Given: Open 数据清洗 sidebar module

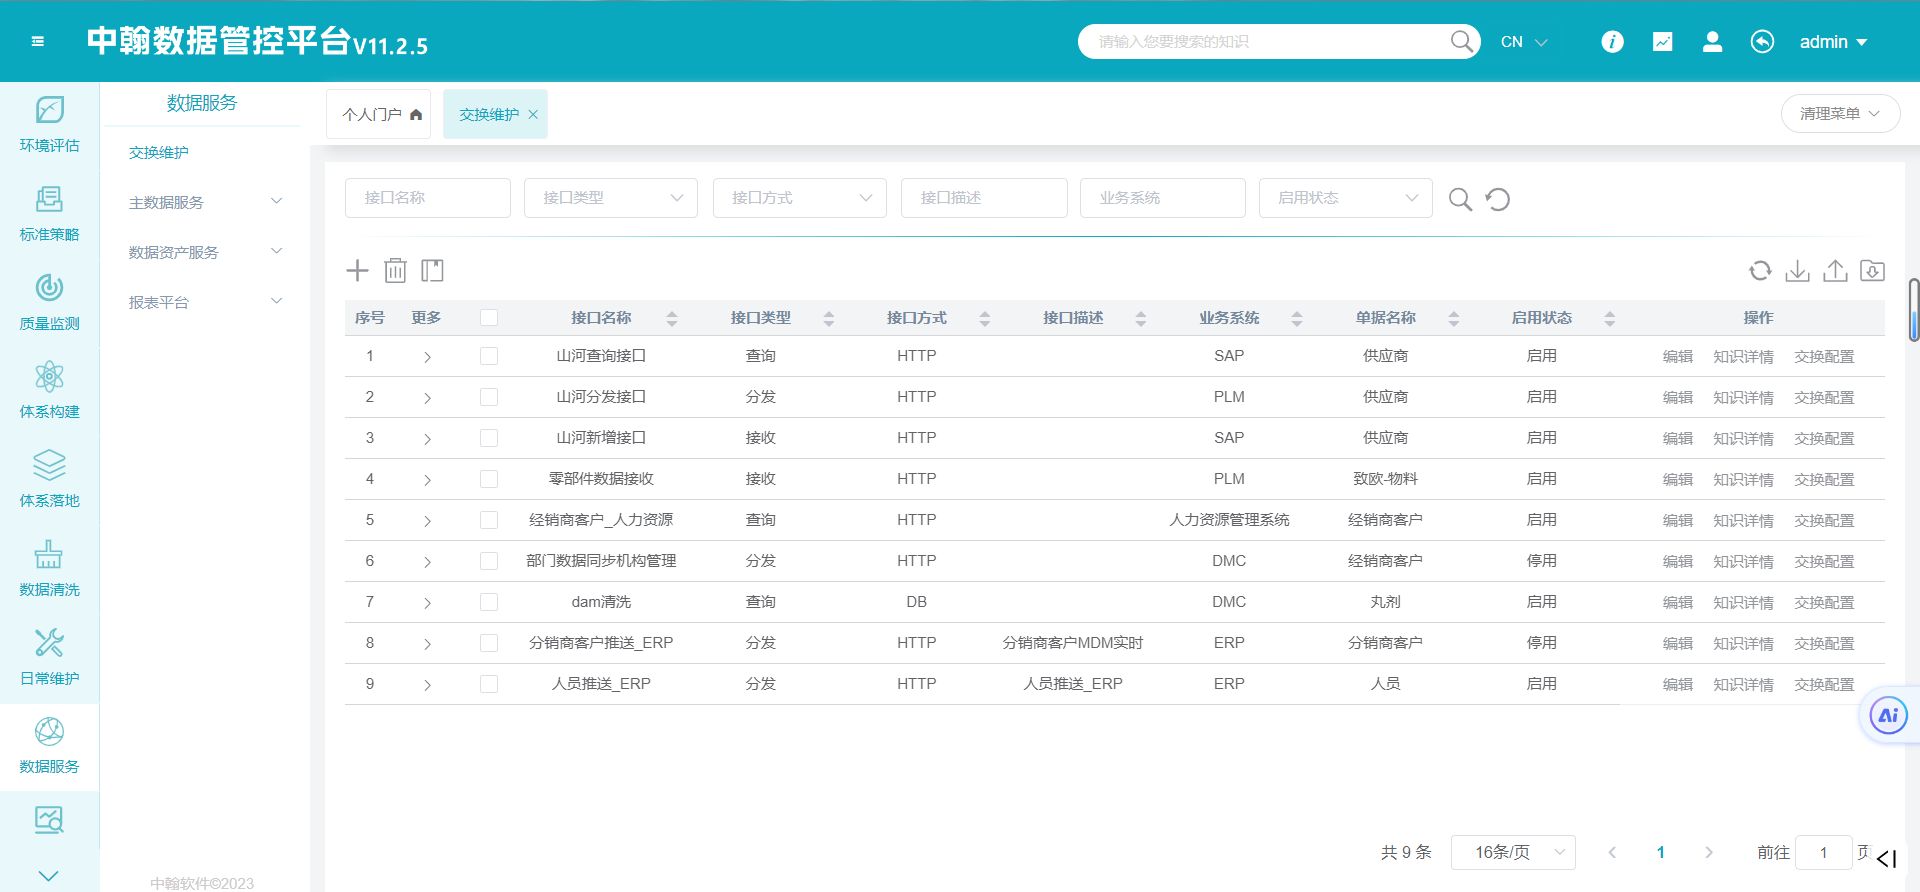Looking at the screenshot, I should point(49,569).
